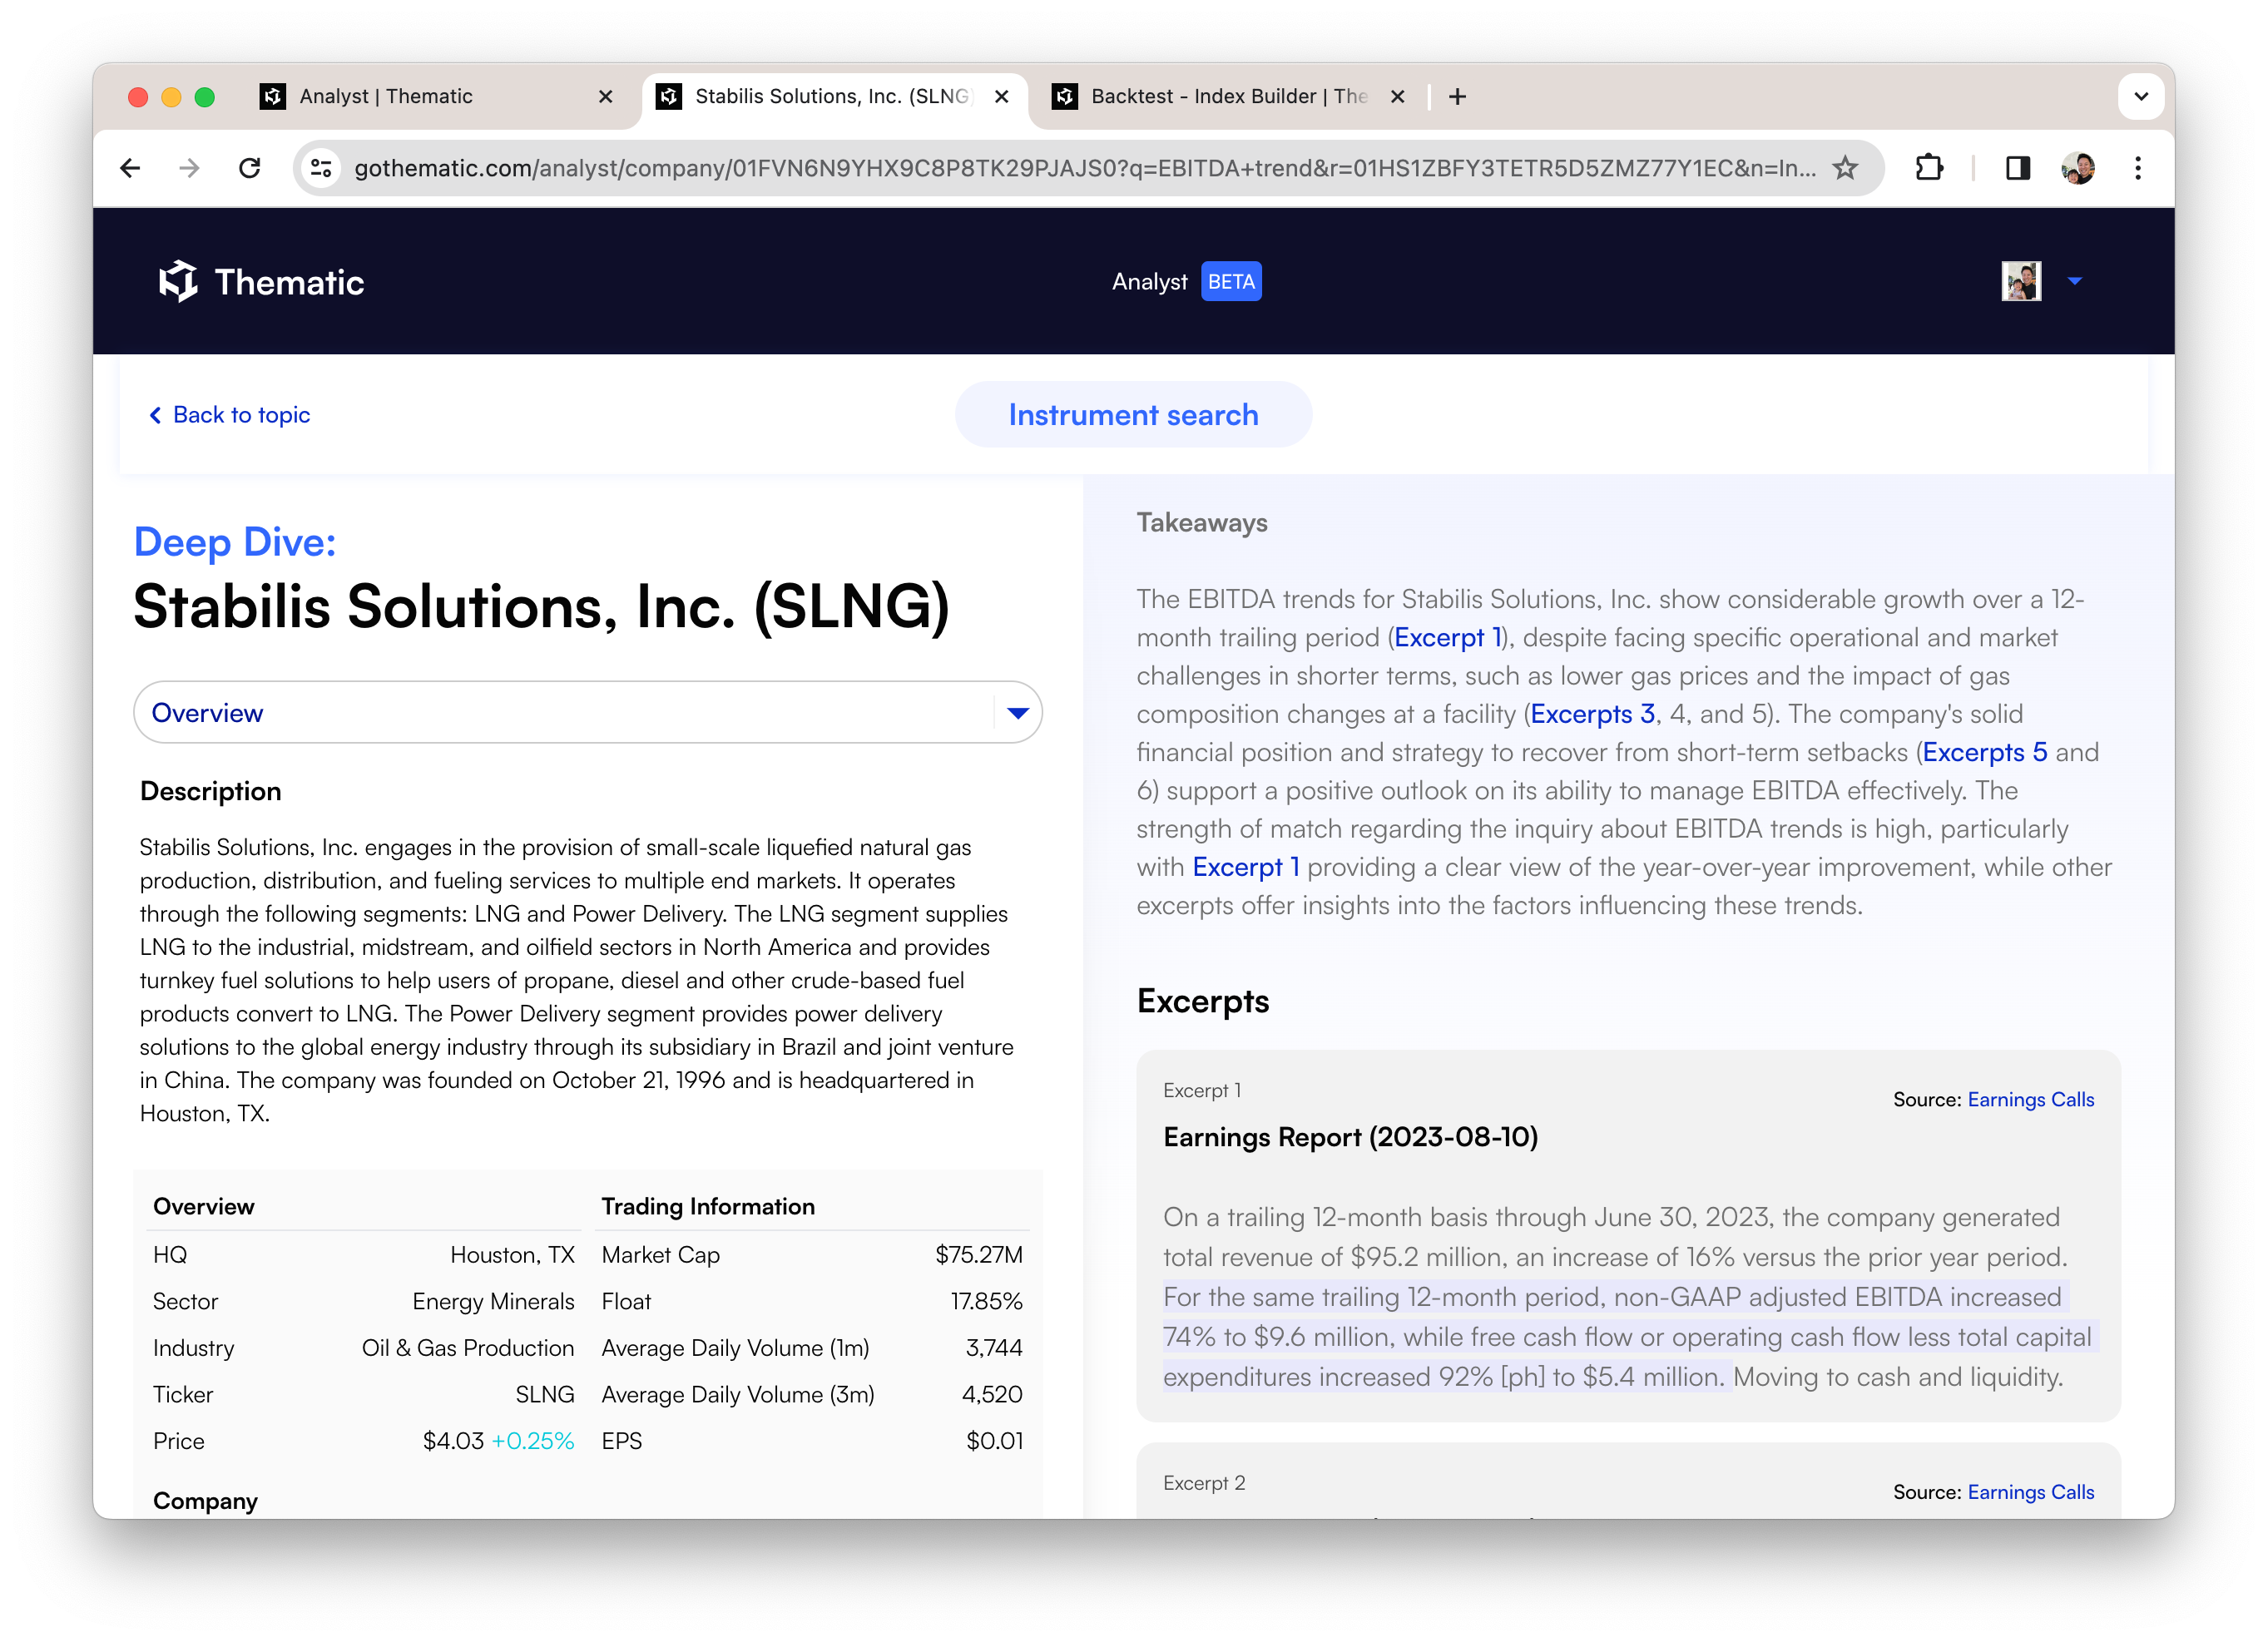Viewport: 2268px width, 1642px height.
Task: Click the Excerpts section heading
Action: [x=1202, y=1001]
